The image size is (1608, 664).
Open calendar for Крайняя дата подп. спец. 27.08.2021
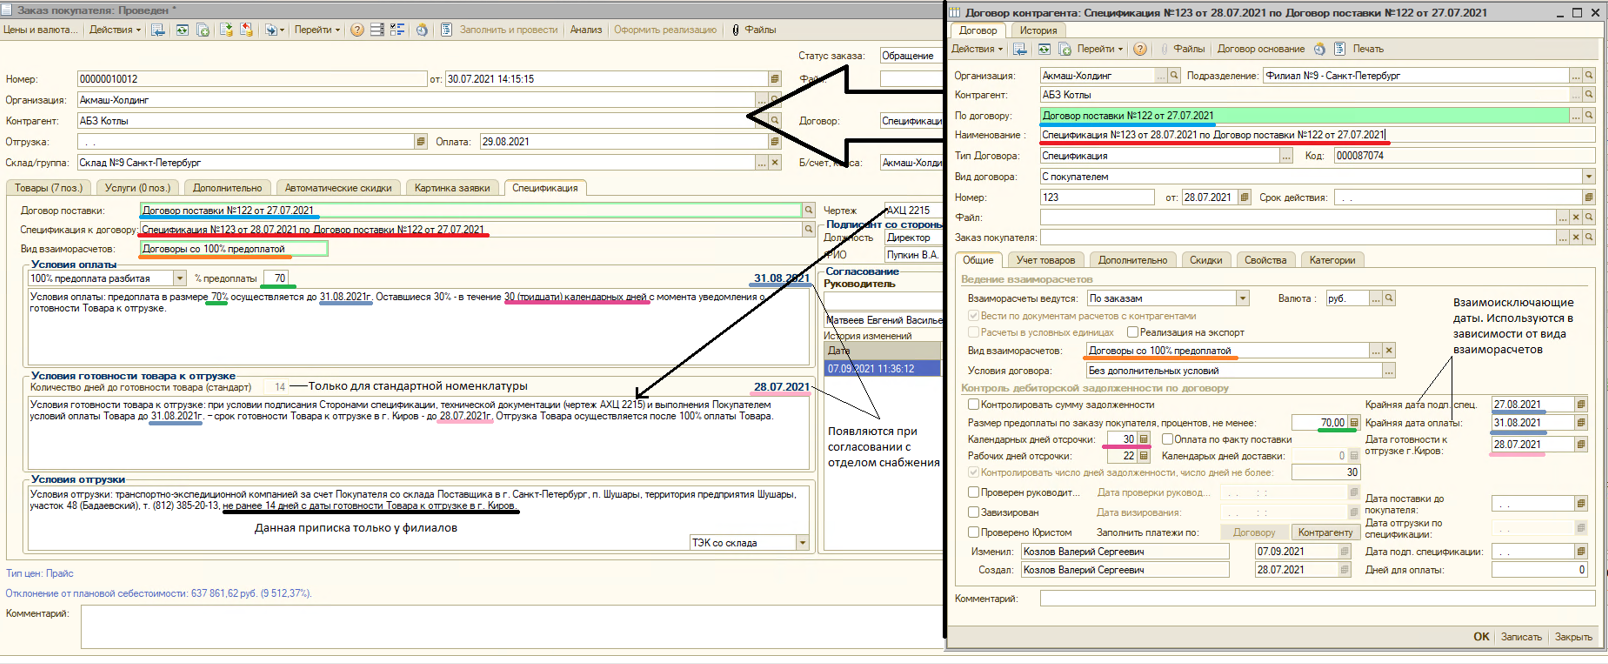[x=1581, y=405]
